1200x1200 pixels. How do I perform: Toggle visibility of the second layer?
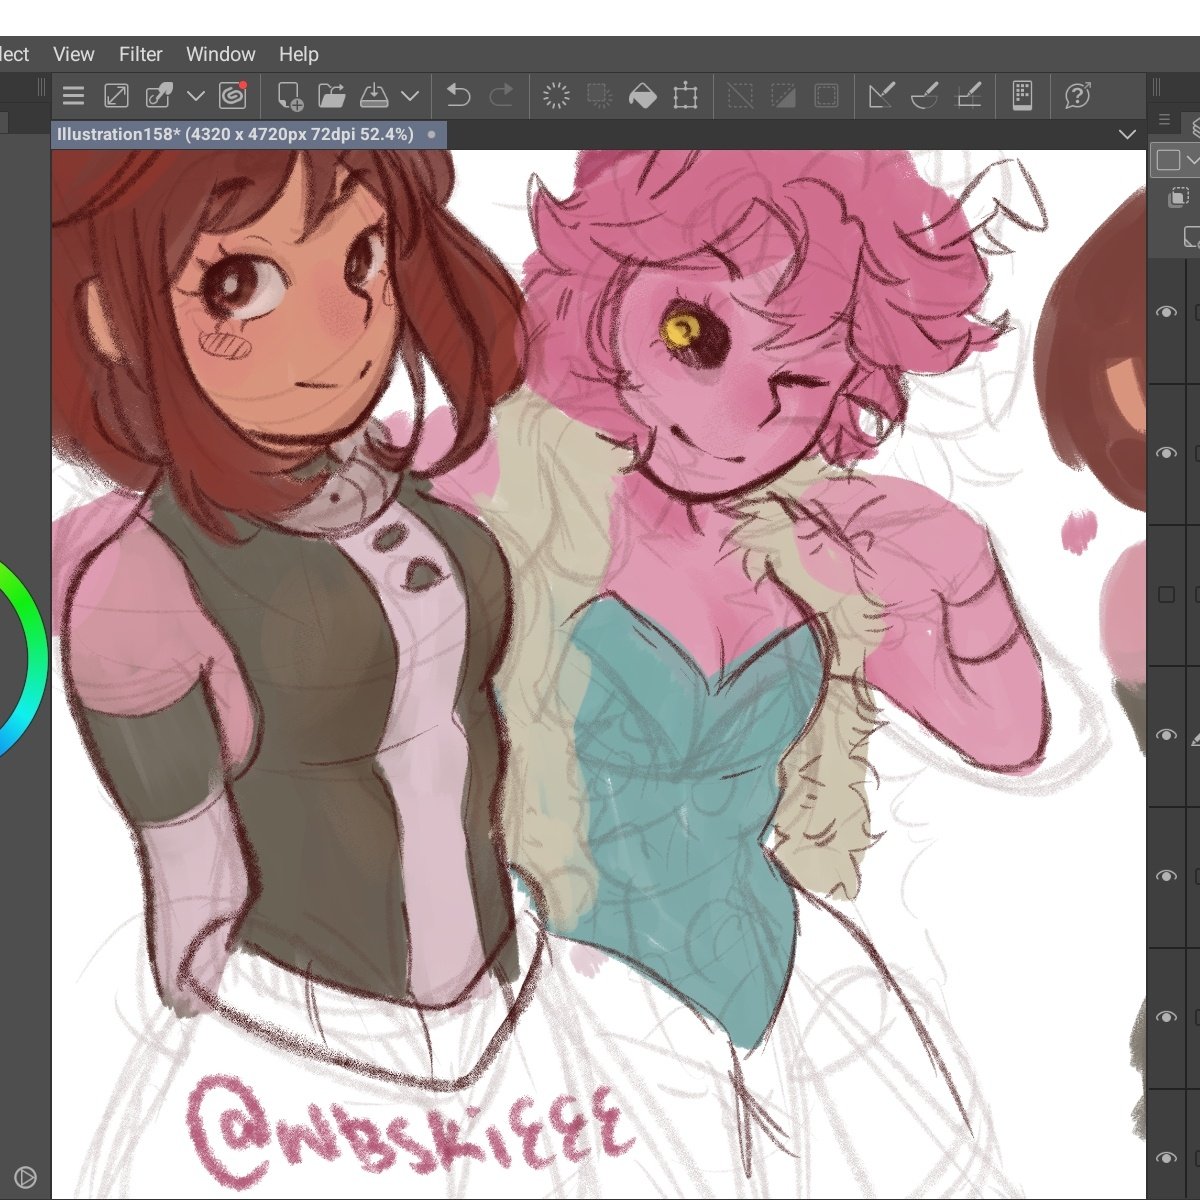pyautogui.click(x=1166, y=453)
